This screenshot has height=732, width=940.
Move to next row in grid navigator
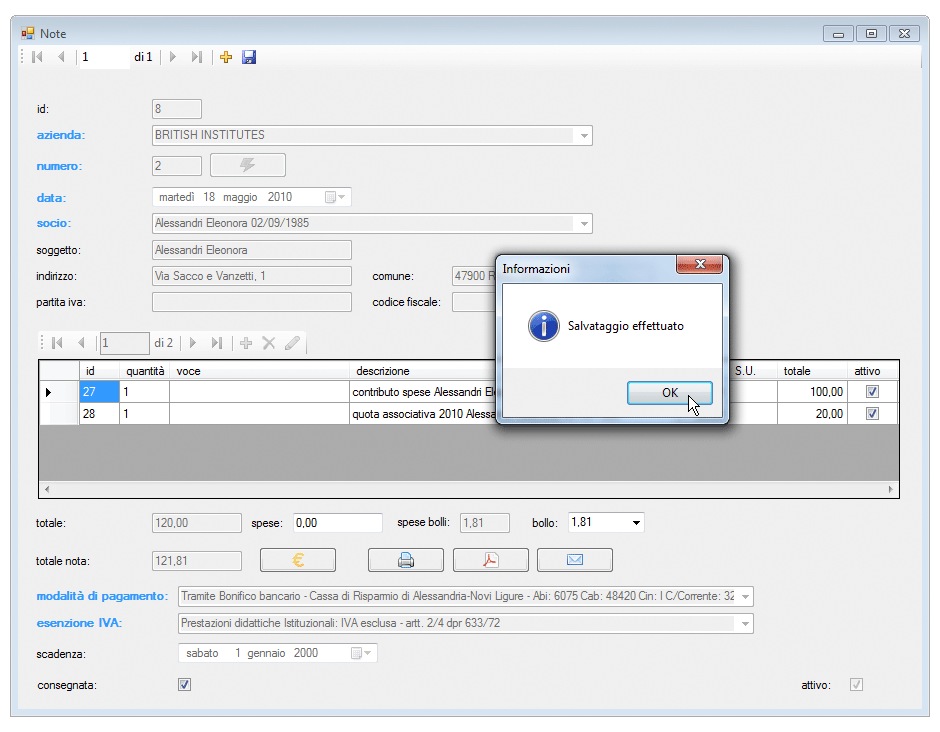[193, 343]
